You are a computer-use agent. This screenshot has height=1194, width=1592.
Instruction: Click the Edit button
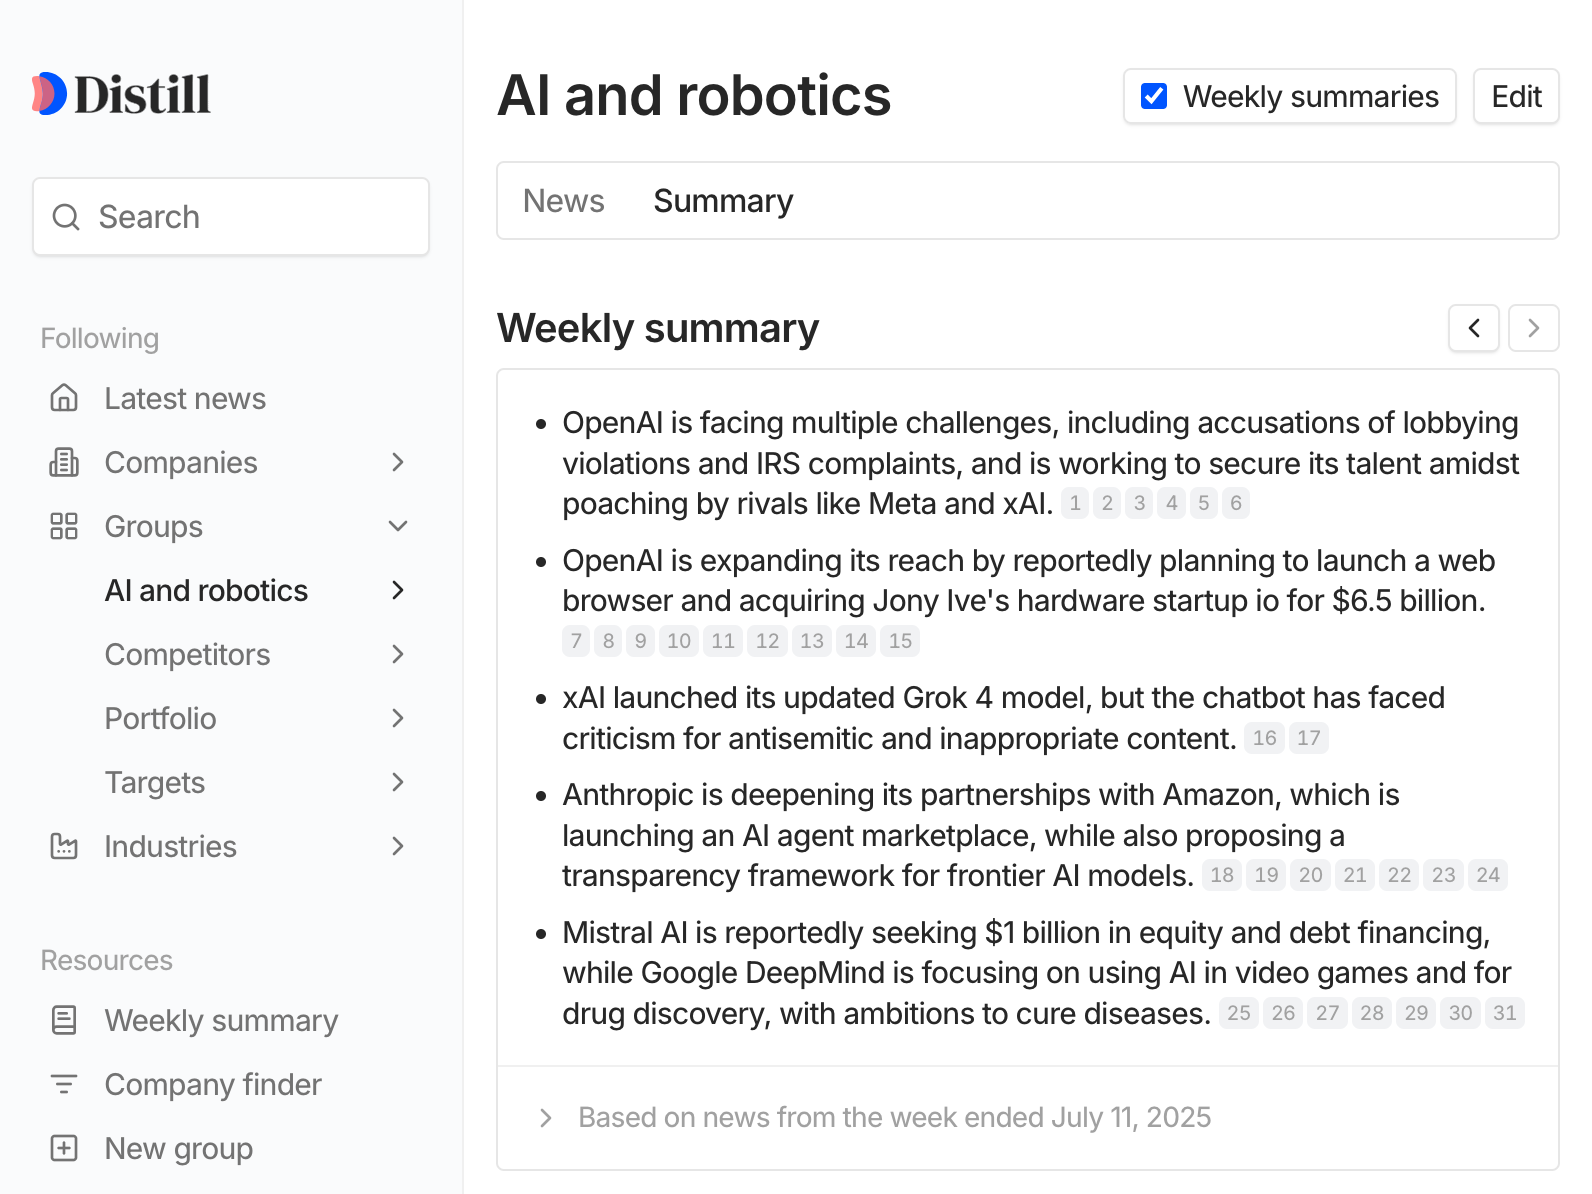(x=1516, y=96)
